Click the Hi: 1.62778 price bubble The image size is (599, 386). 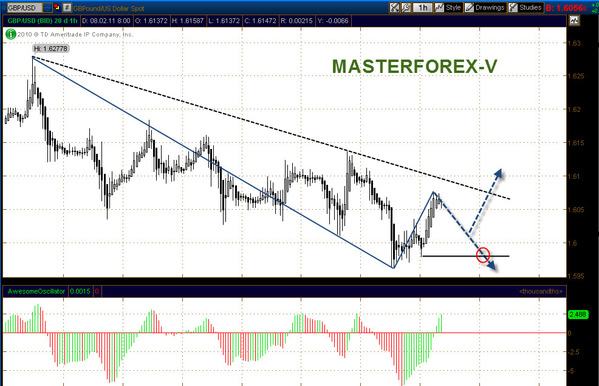[x=50, y=49]
